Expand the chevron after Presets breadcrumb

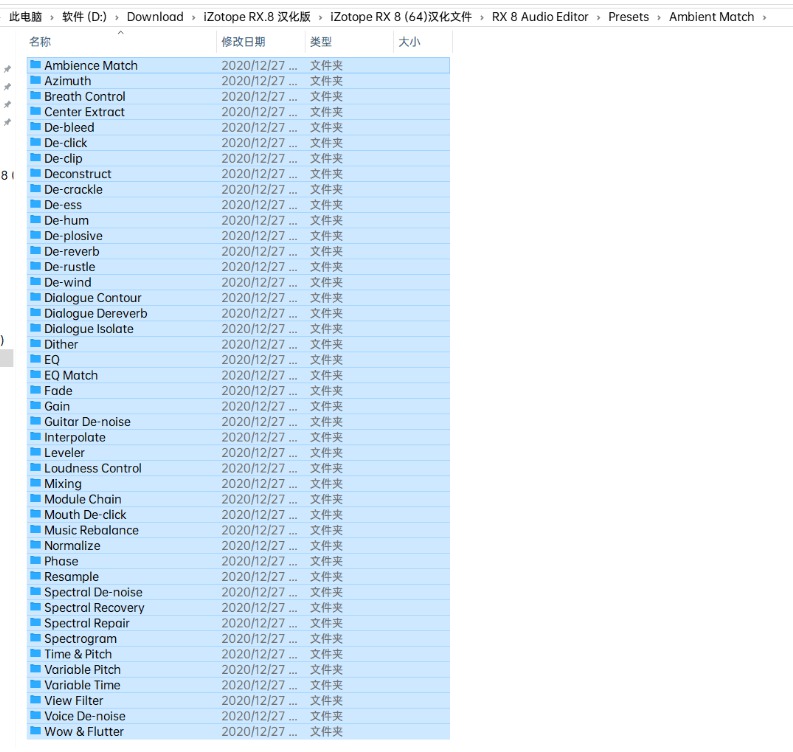tap(659, 18)
